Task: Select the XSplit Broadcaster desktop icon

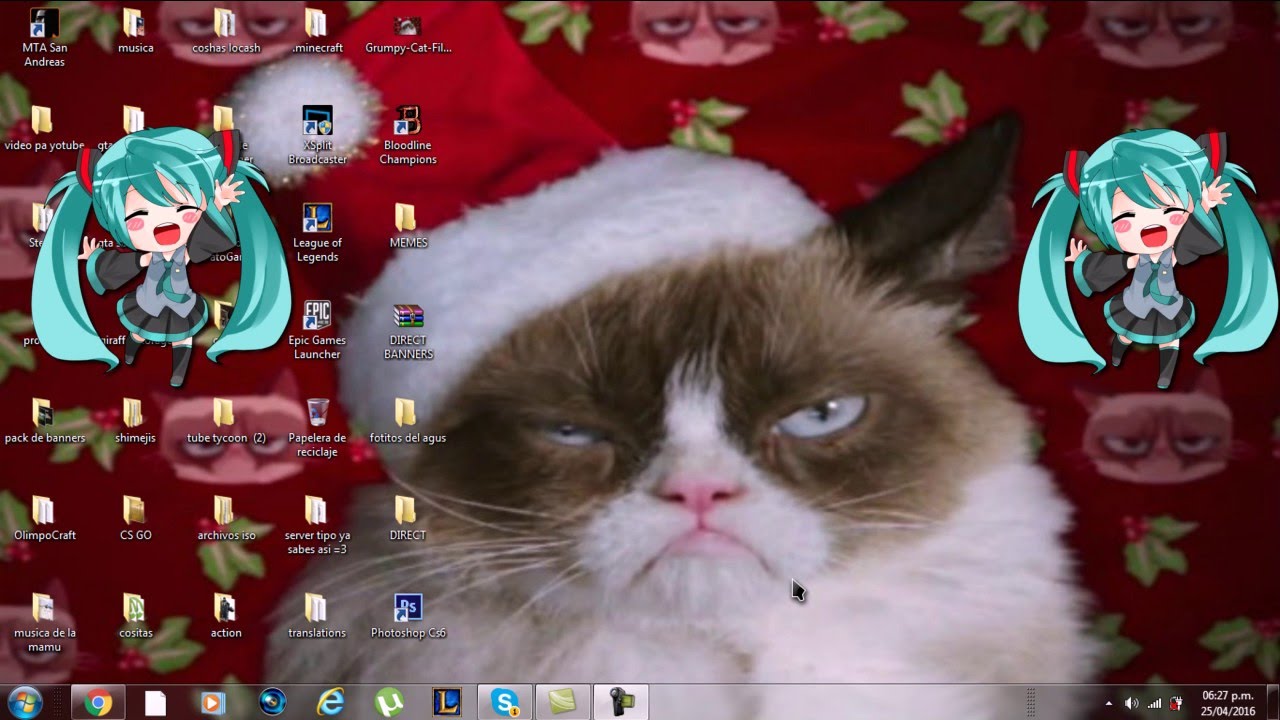Action: [317, 136]
